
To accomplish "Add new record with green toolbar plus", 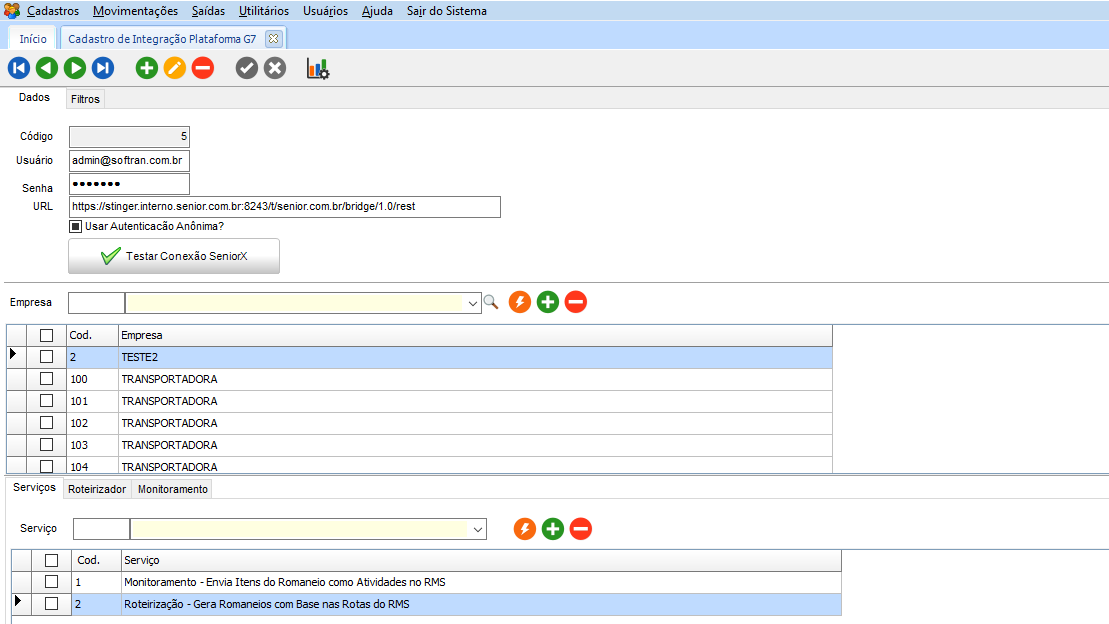I will (x=146, y=68).
